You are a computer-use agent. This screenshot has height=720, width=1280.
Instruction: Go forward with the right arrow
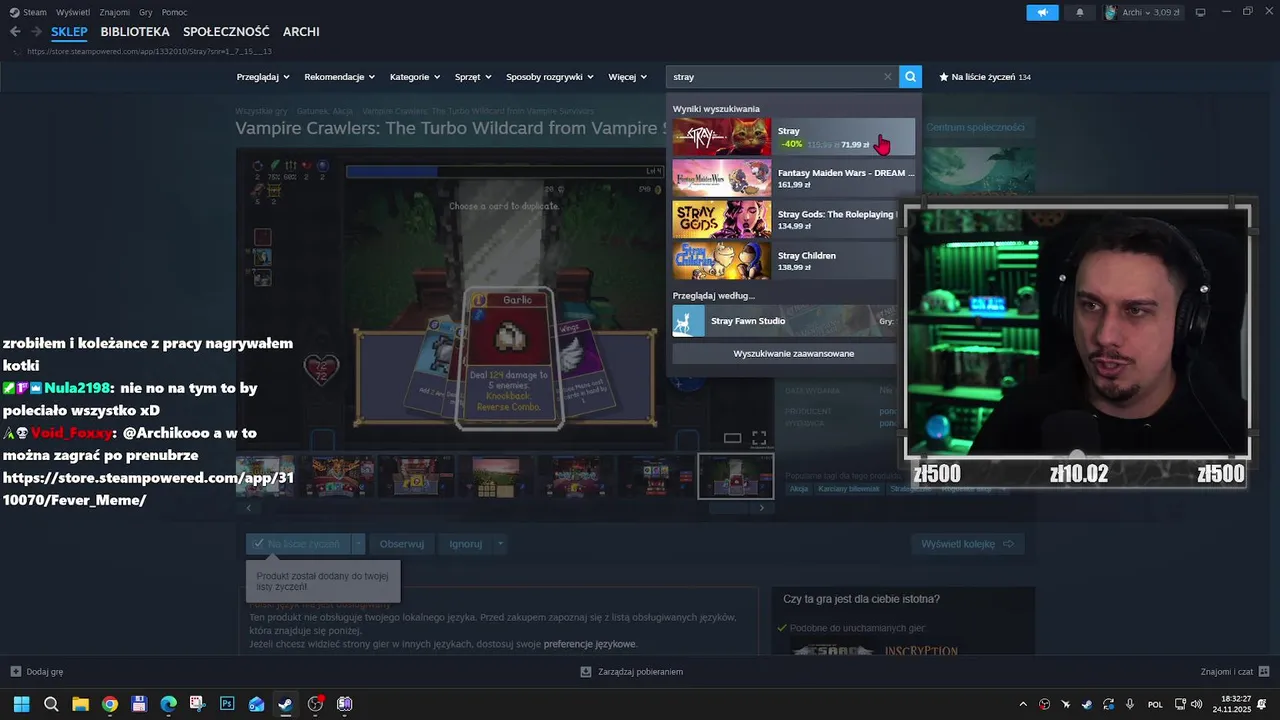[x=37, y=32]
